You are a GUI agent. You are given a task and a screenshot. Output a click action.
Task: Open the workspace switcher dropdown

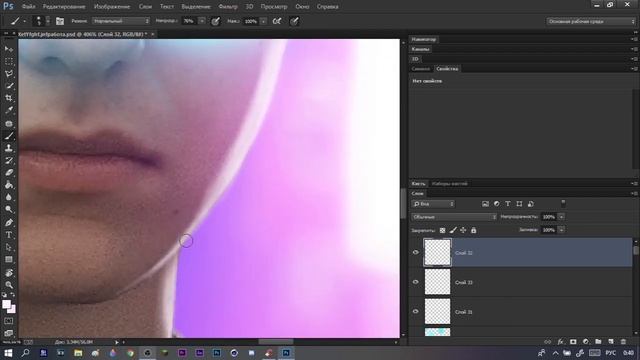(591, 21)
